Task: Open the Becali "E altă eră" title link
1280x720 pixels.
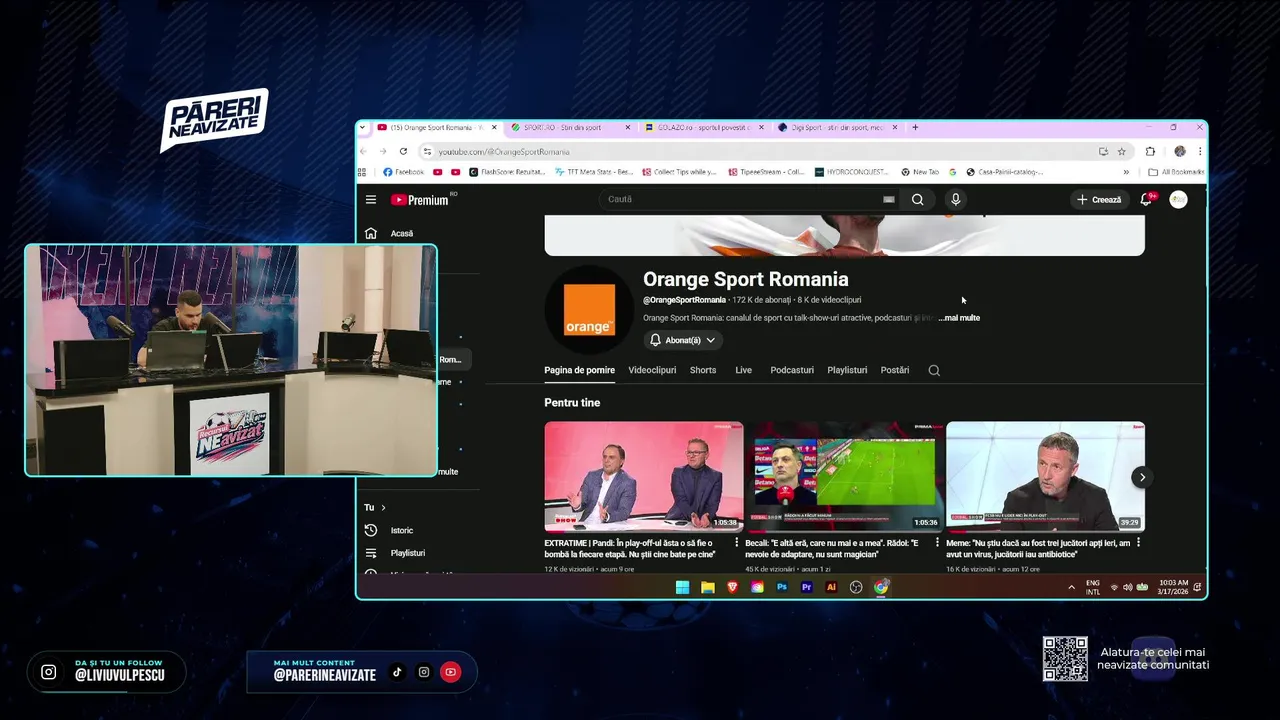Action: coord(832,548)
